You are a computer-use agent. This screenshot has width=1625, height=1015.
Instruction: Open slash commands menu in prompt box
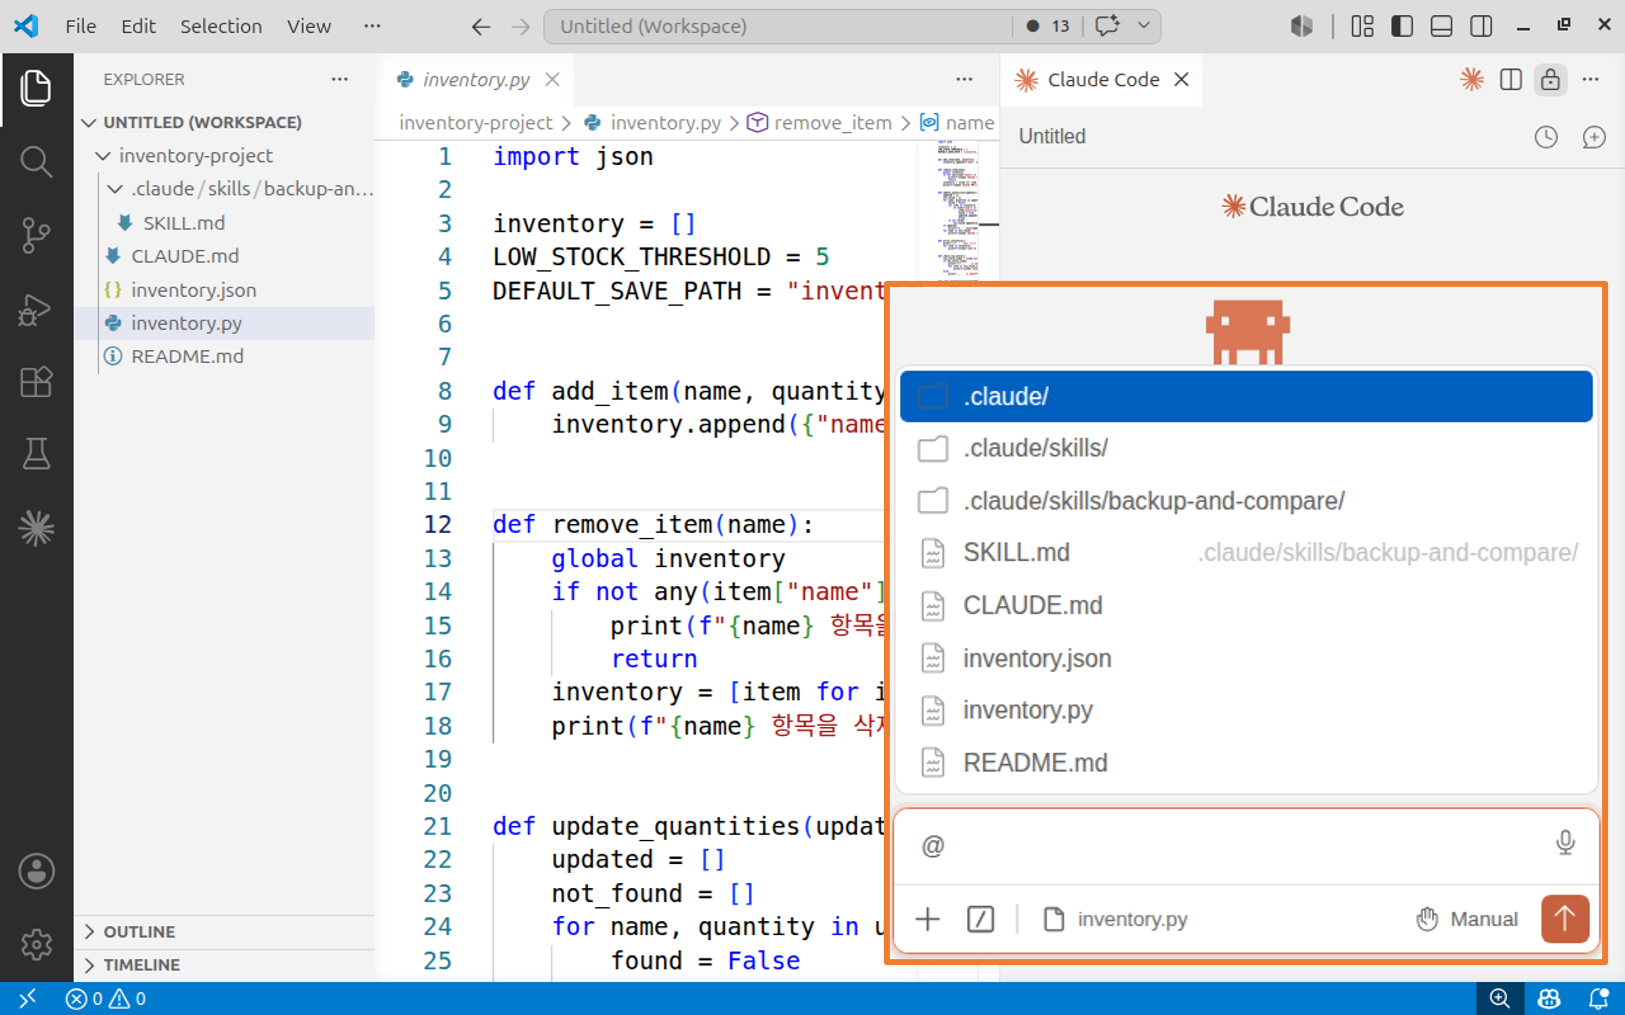(980, 918)
